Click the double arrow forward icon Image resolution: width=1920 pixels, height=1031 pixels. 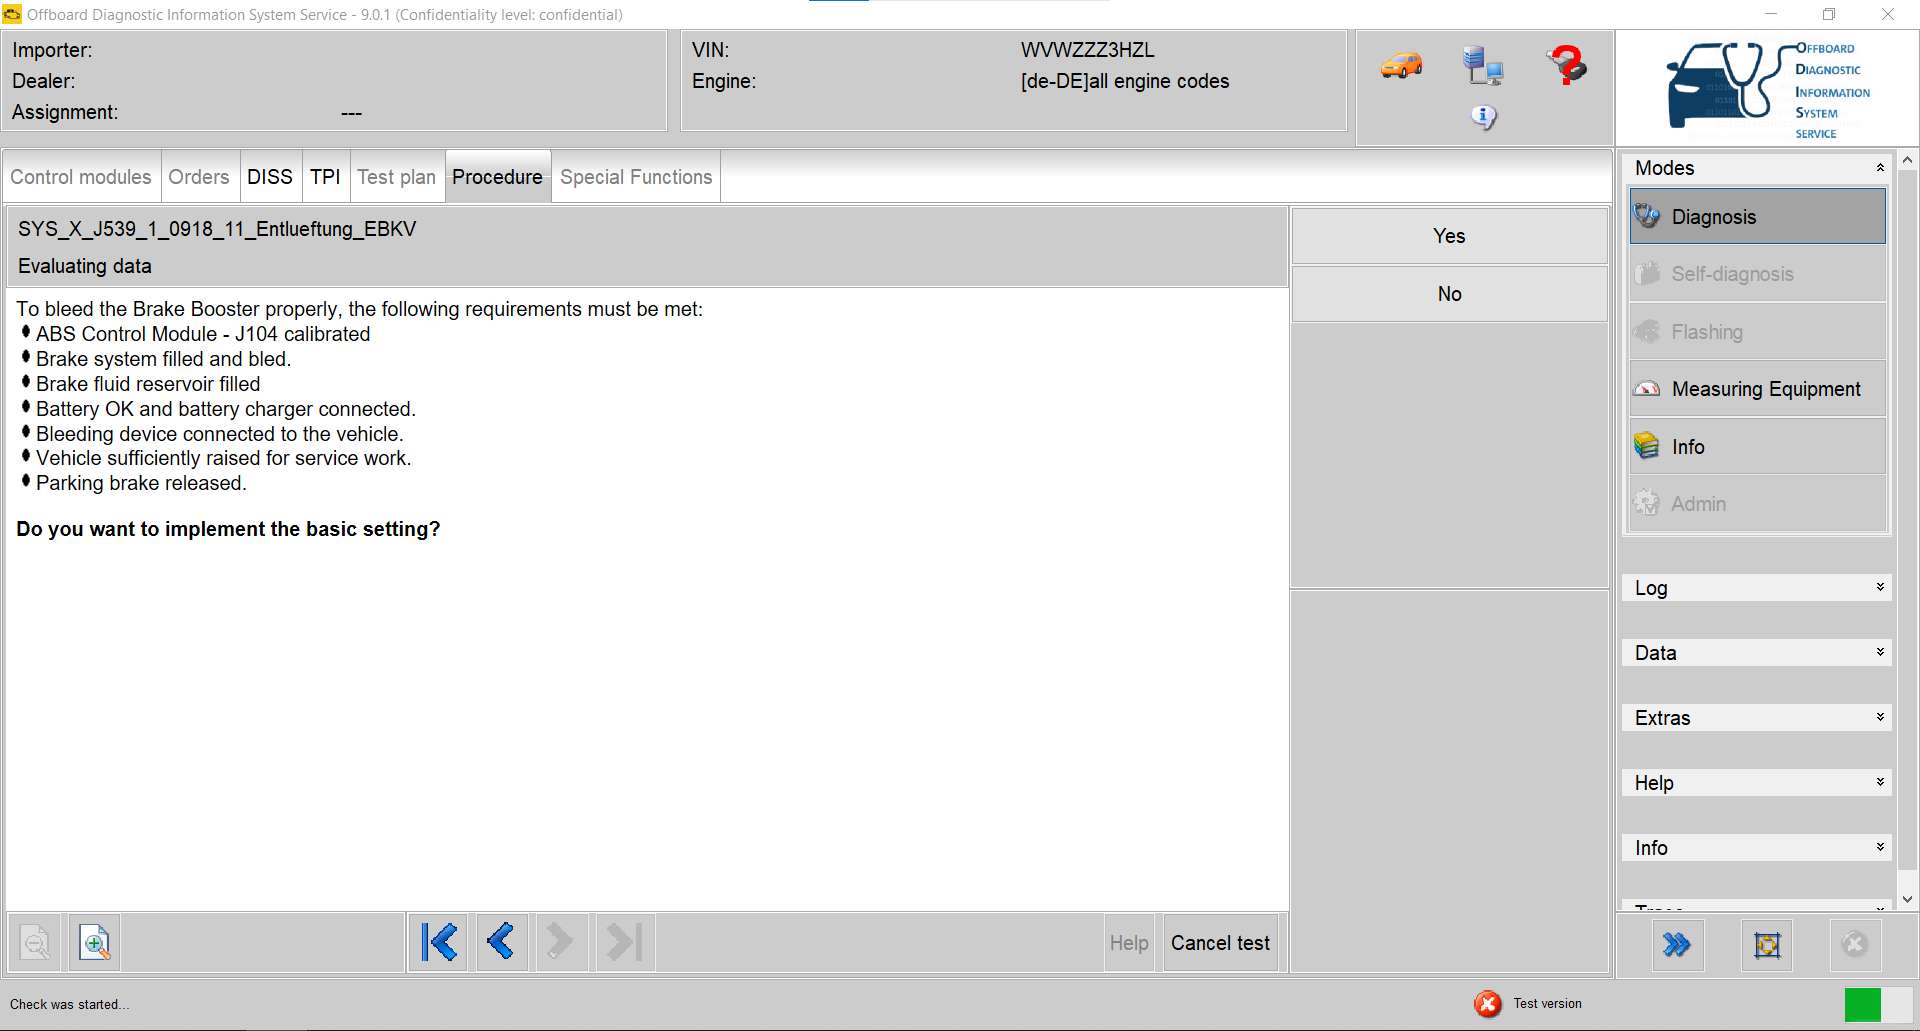click(x=1676, y=944)
